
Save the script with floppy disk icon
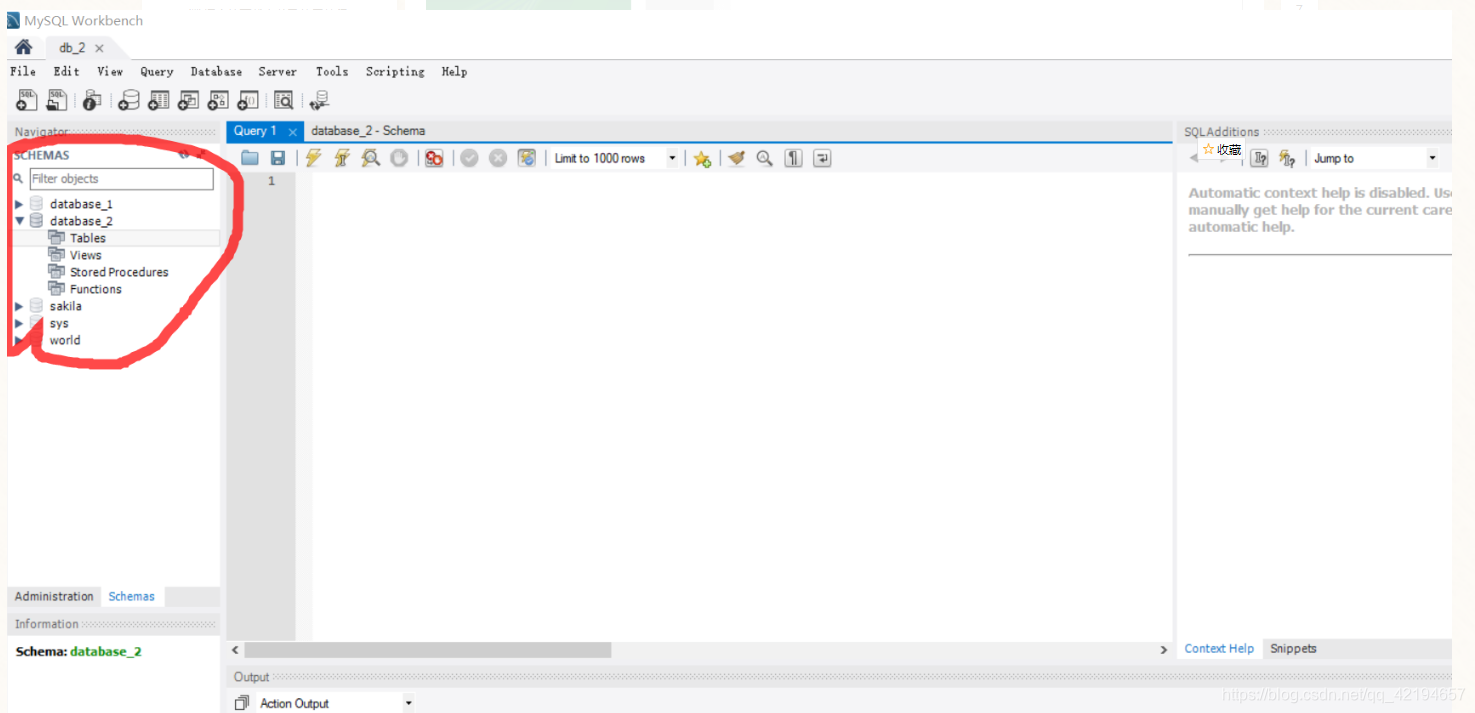click(278, 158)
